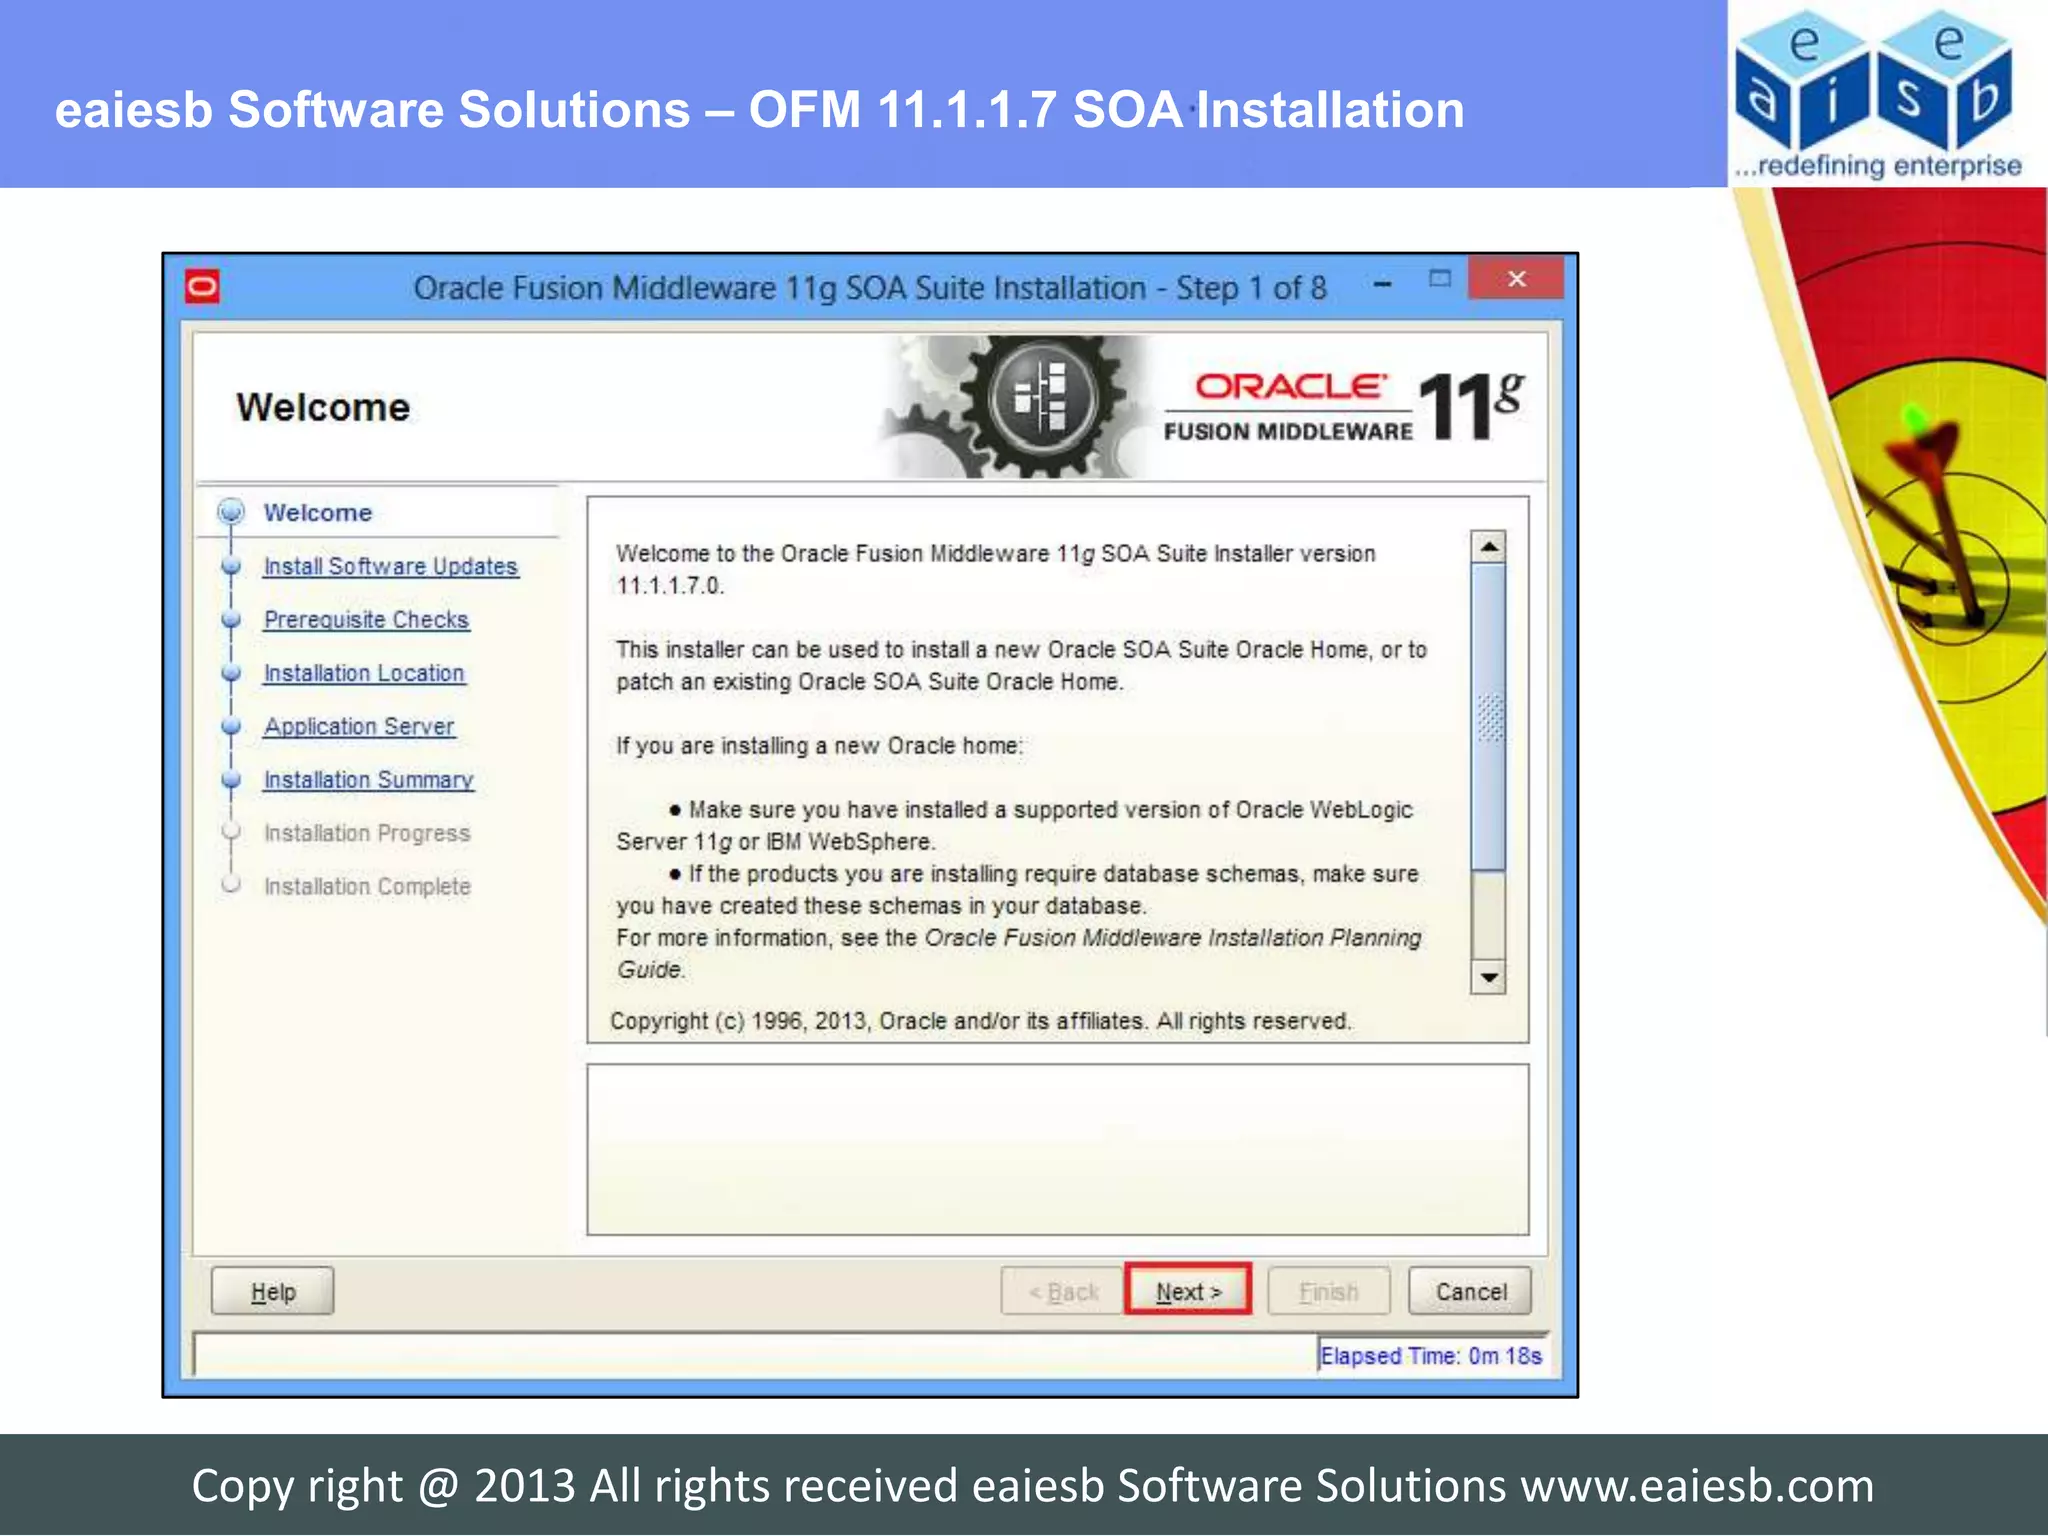Click the Installation Progress step bullet
The height and width of the screenshot is (1536, 2048).
[x=231, y=832]
